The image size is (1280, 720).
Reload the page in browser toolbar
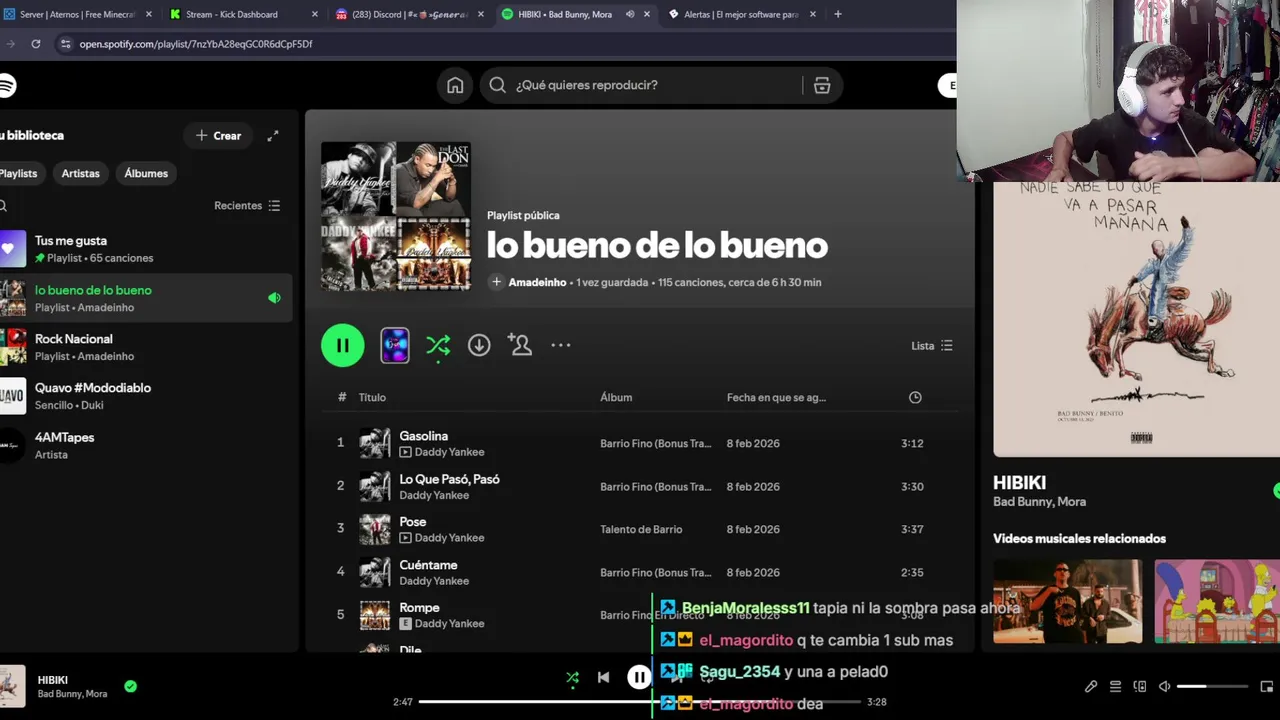(36, 44)
